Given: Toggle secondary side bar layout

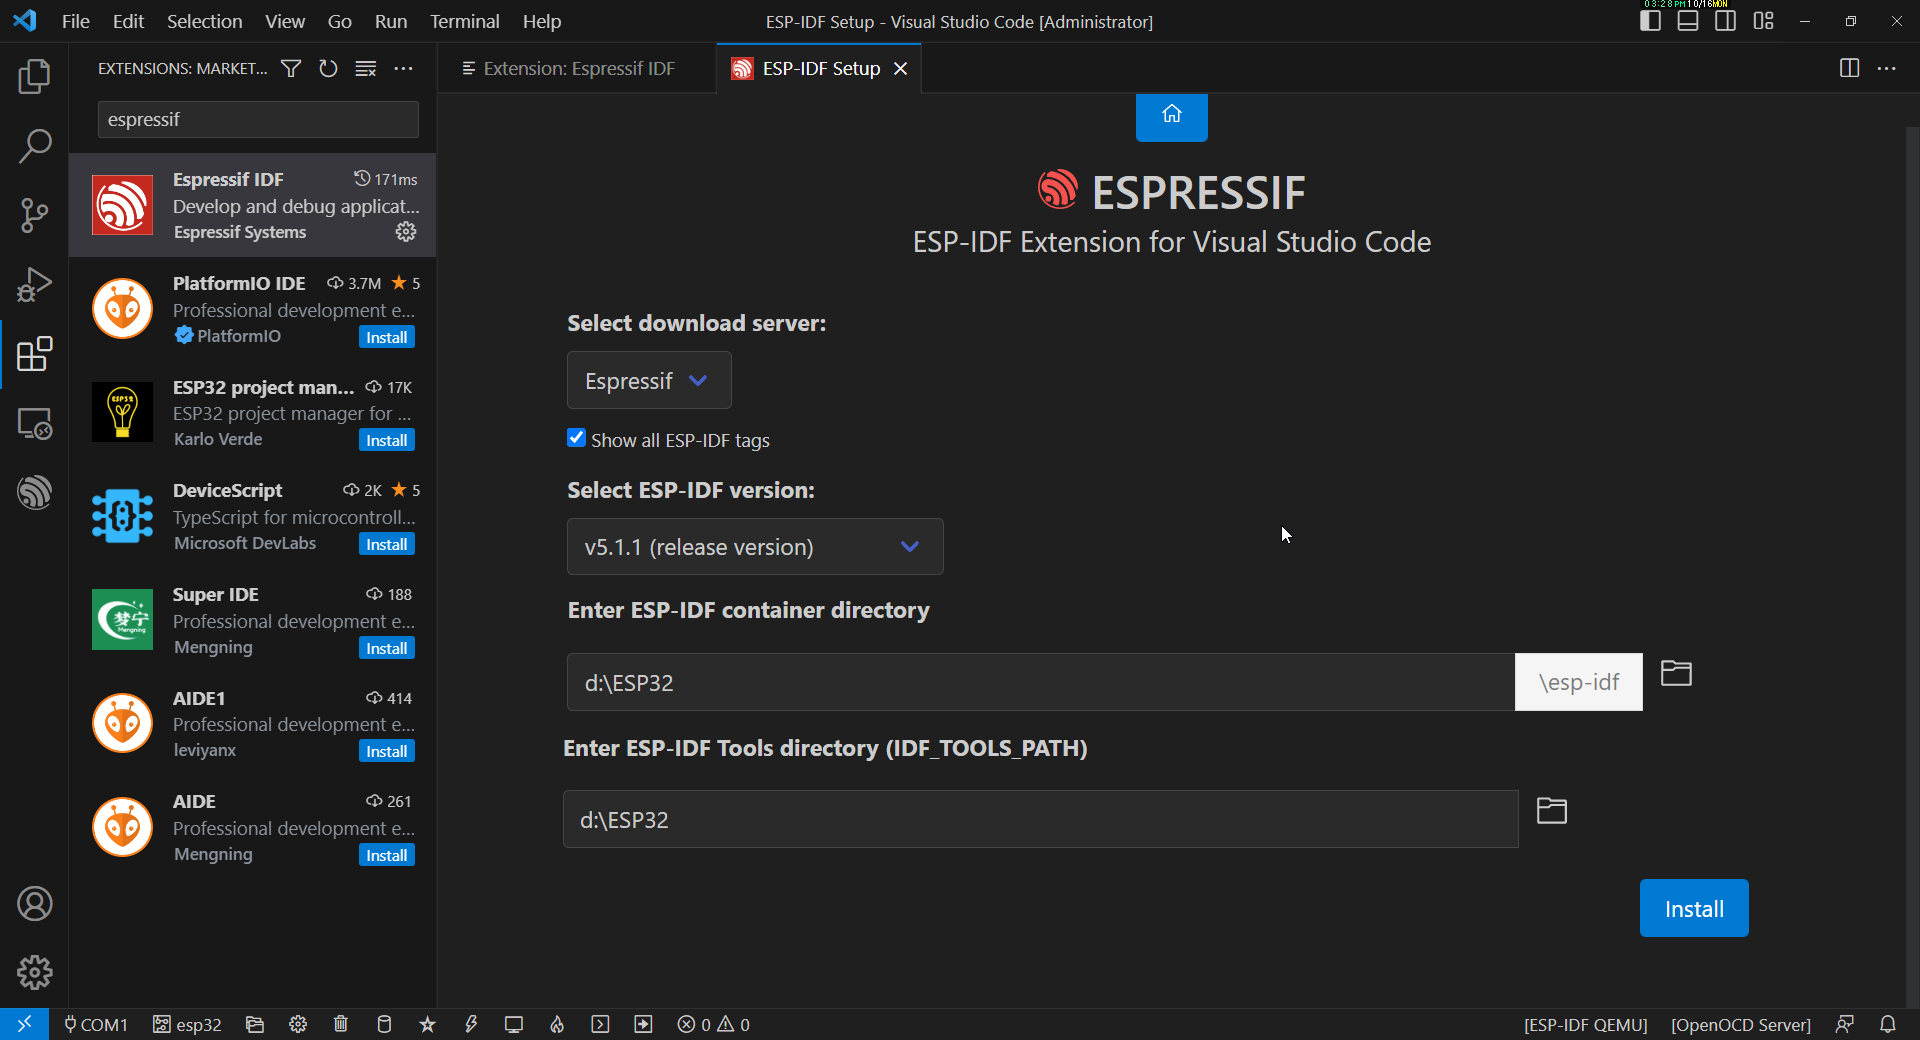Looking at the screenshot, I should (1725, 21).
